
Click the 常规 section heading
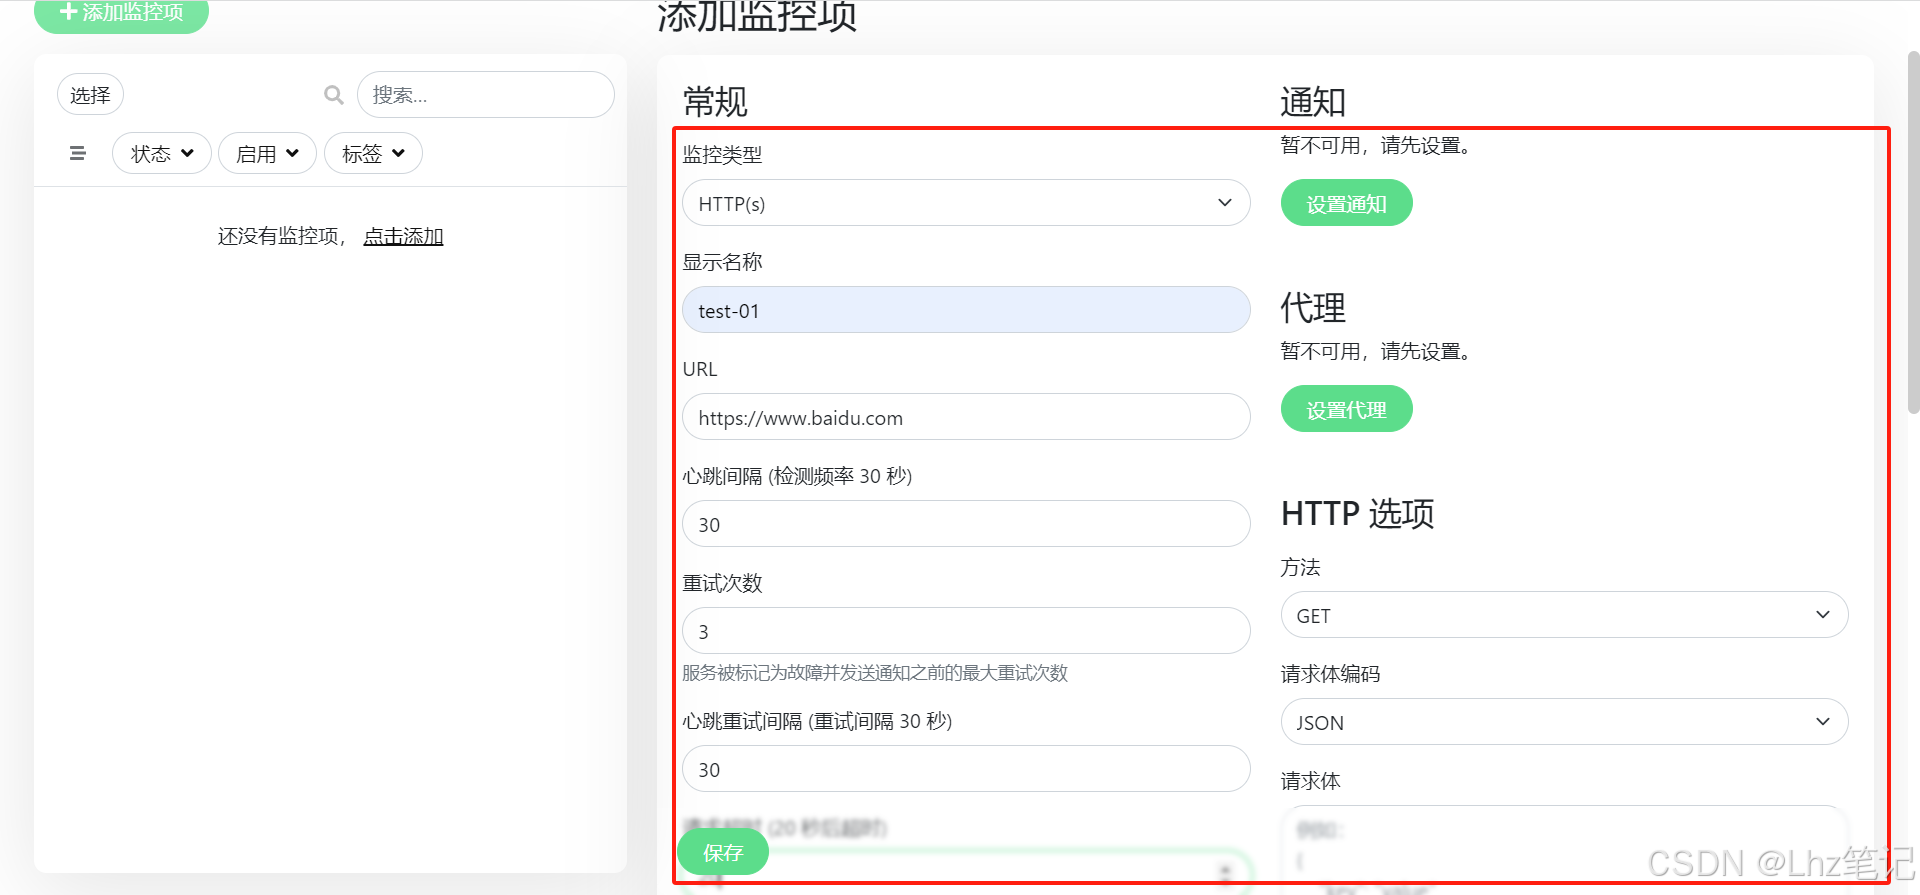(x=715, y=102)
